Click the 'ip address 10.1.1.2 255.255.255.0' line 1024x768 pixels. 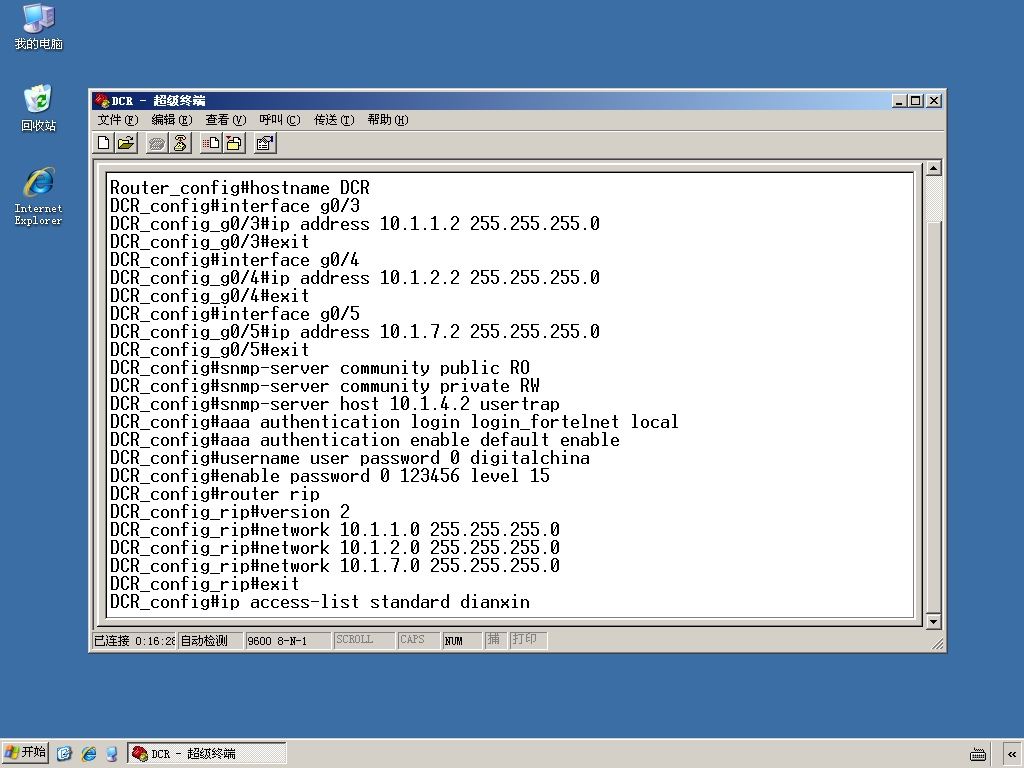coord(355,224)
